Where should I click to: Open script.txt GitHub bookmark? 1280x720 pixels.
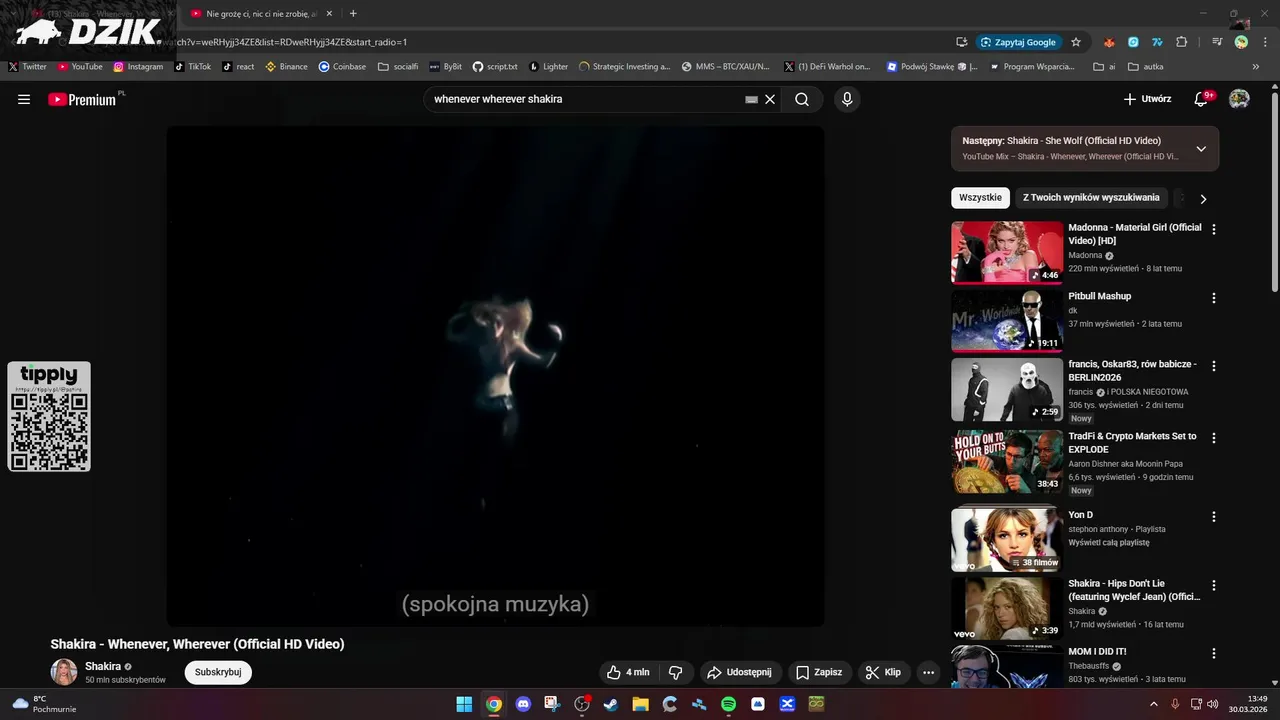[x=495, y=67]
